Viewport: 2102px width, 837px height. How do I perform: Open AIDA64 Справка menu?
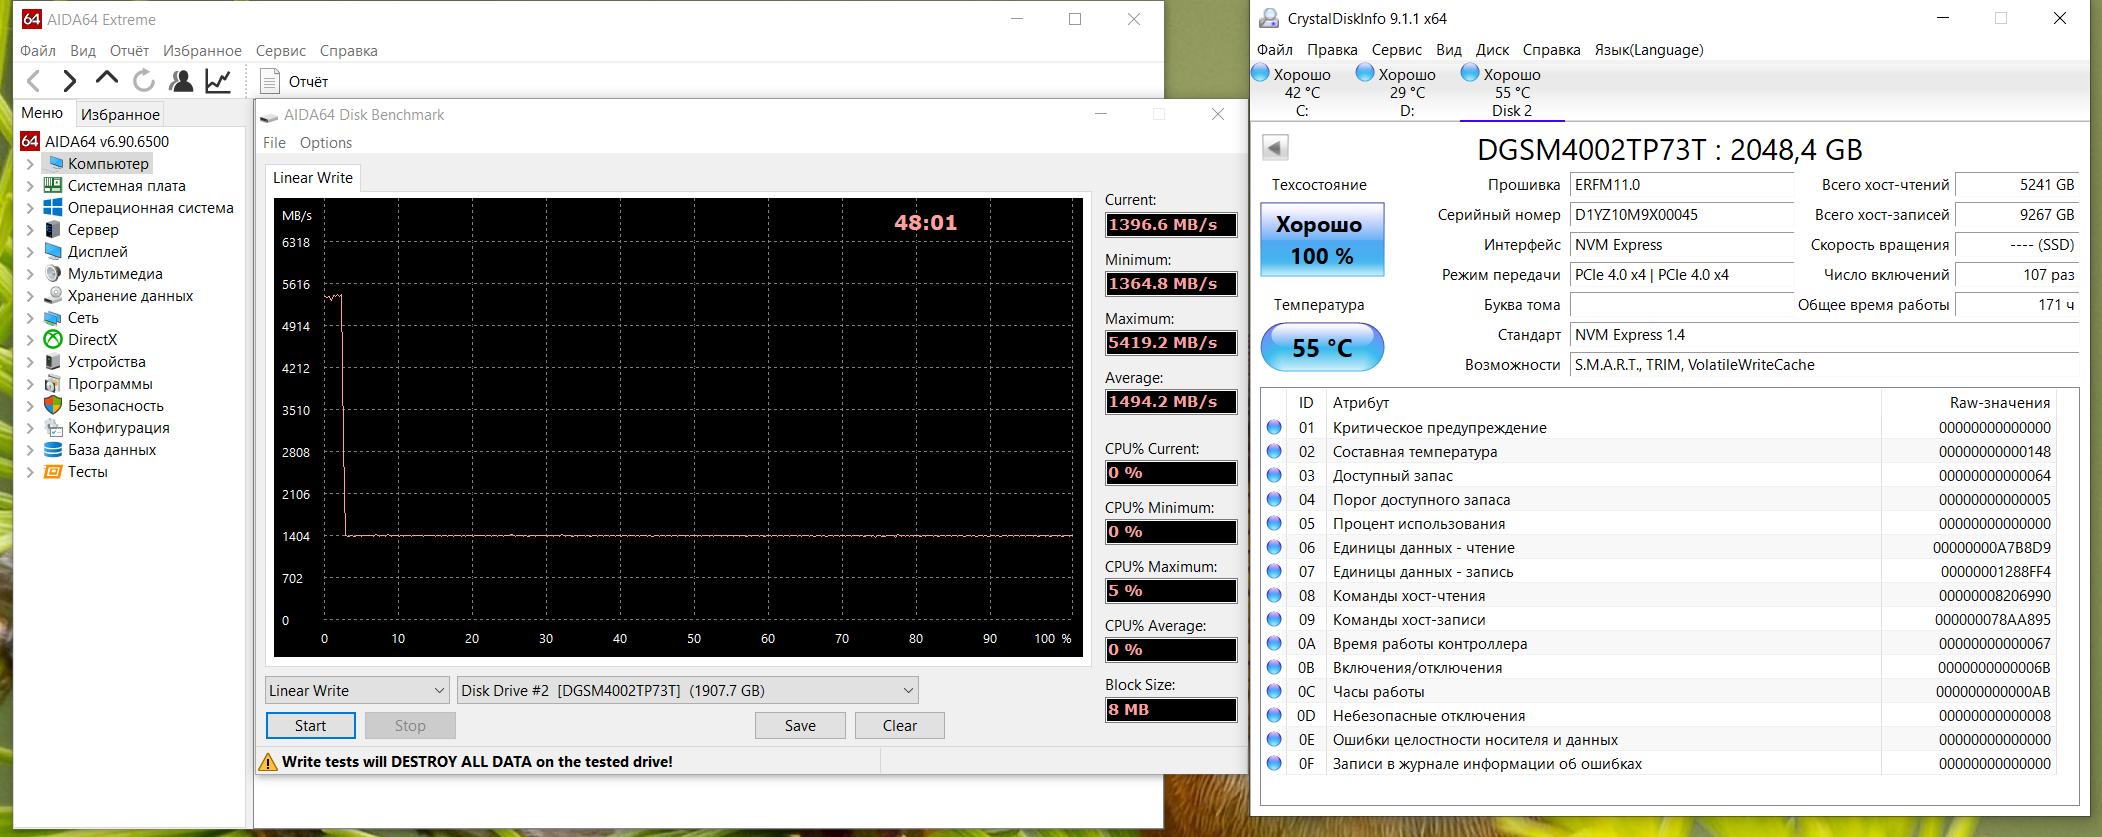pos(349,50)
